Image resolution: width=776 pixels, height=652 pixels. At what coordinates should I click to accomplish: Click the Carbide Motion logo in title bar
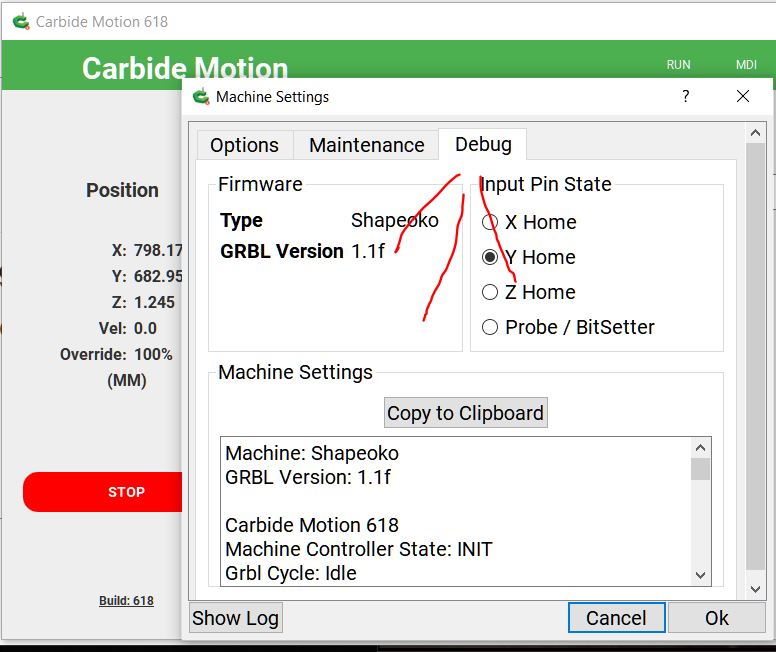[x=21, y=22]
